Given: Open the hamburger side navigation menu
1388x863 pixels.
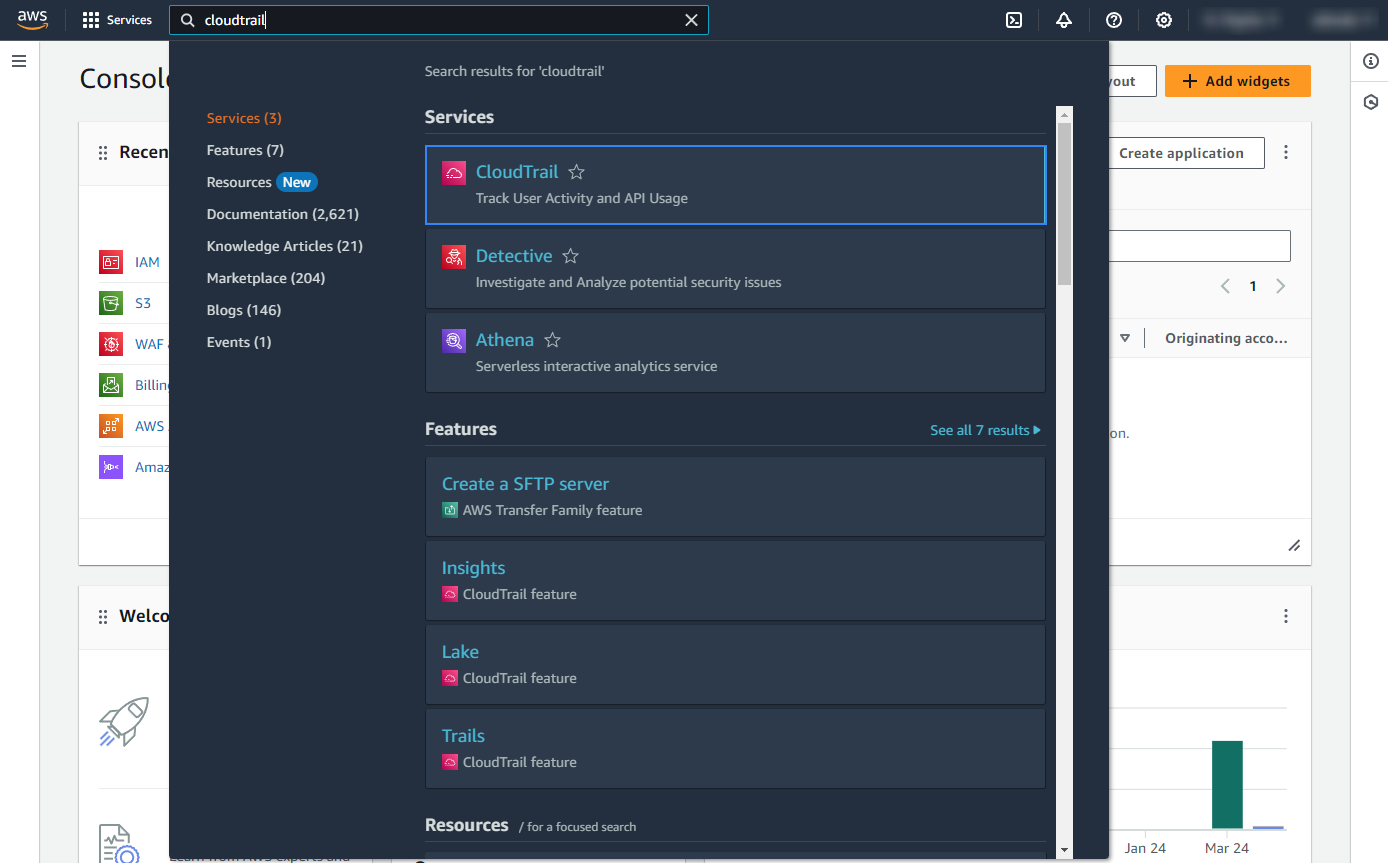Looking at the screenshot, I should pos(19,61).
